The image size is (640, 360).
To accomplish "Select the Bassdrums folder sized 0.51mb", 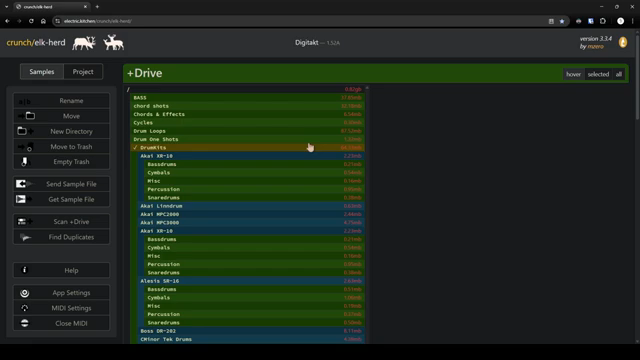I will (x=255, y=289).
